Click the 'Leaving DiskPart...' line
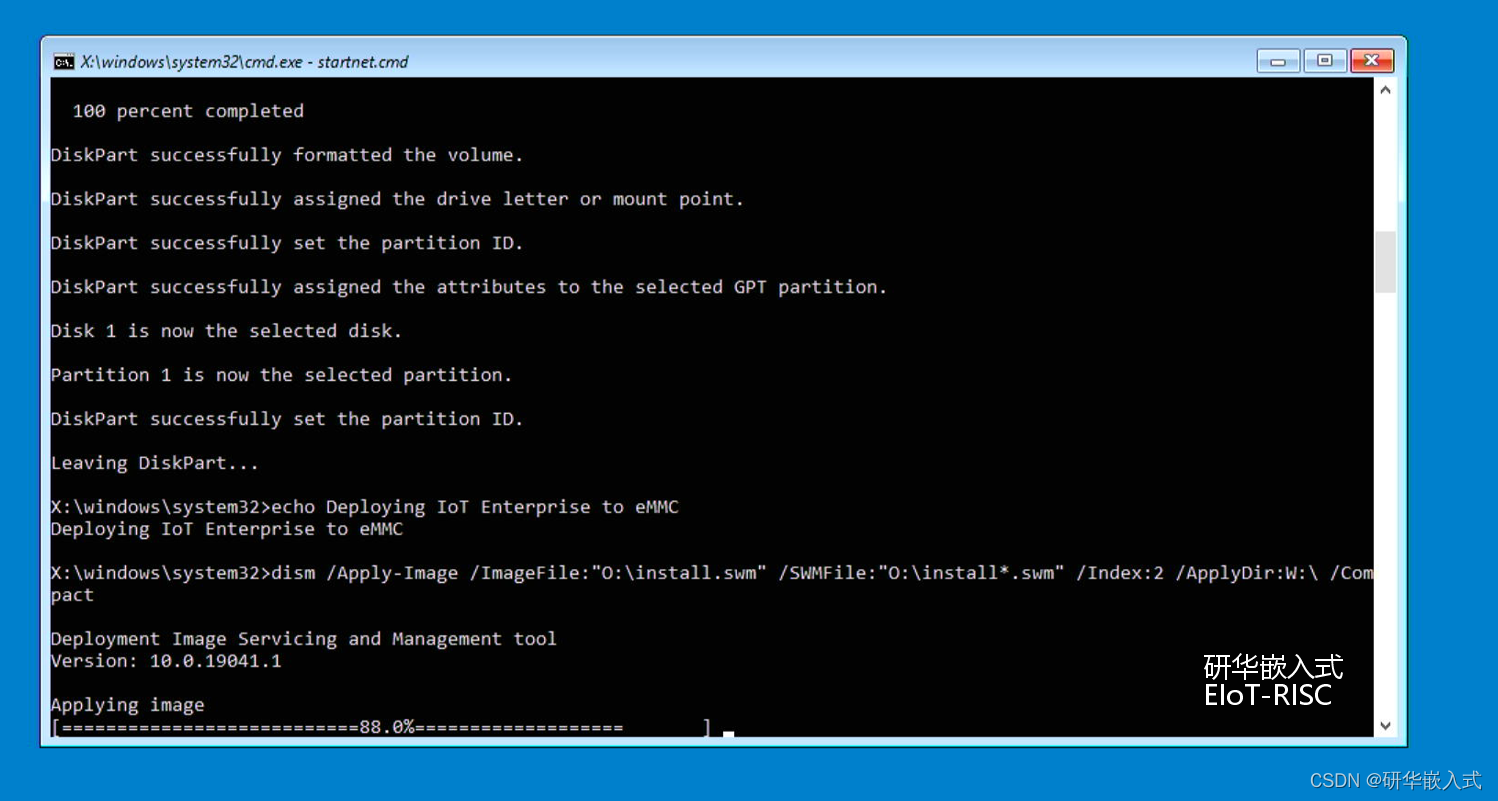 coord(155,463)
